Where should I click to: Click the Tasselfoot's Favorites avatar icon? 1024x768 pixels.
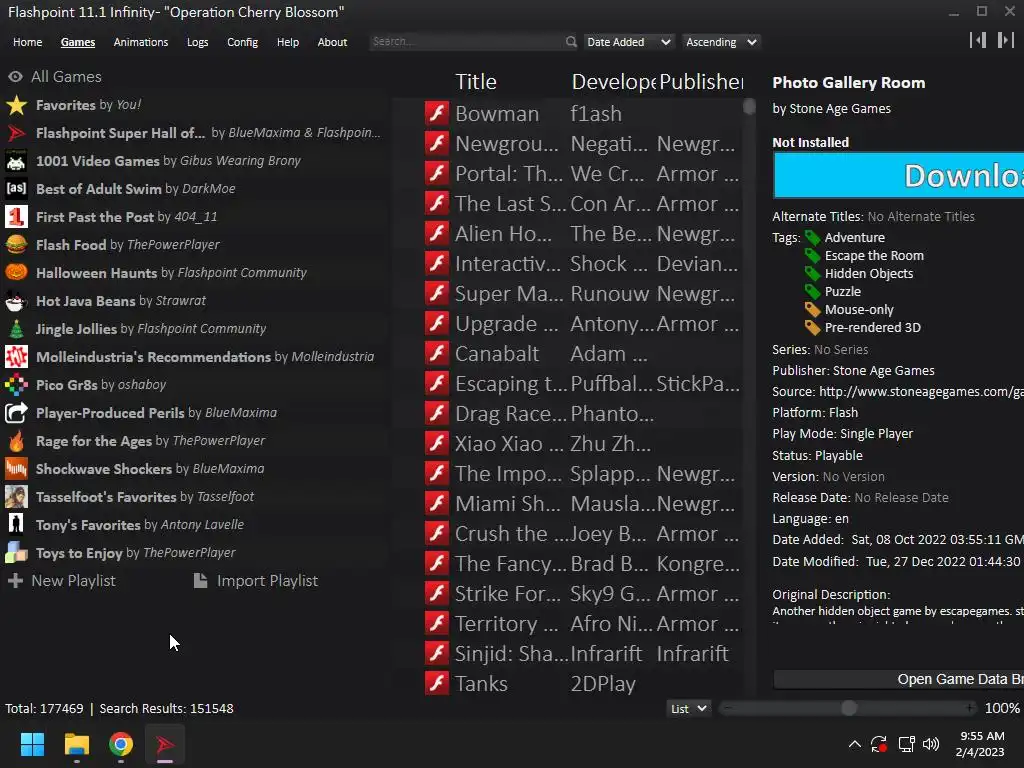click(x=16, y=497)
